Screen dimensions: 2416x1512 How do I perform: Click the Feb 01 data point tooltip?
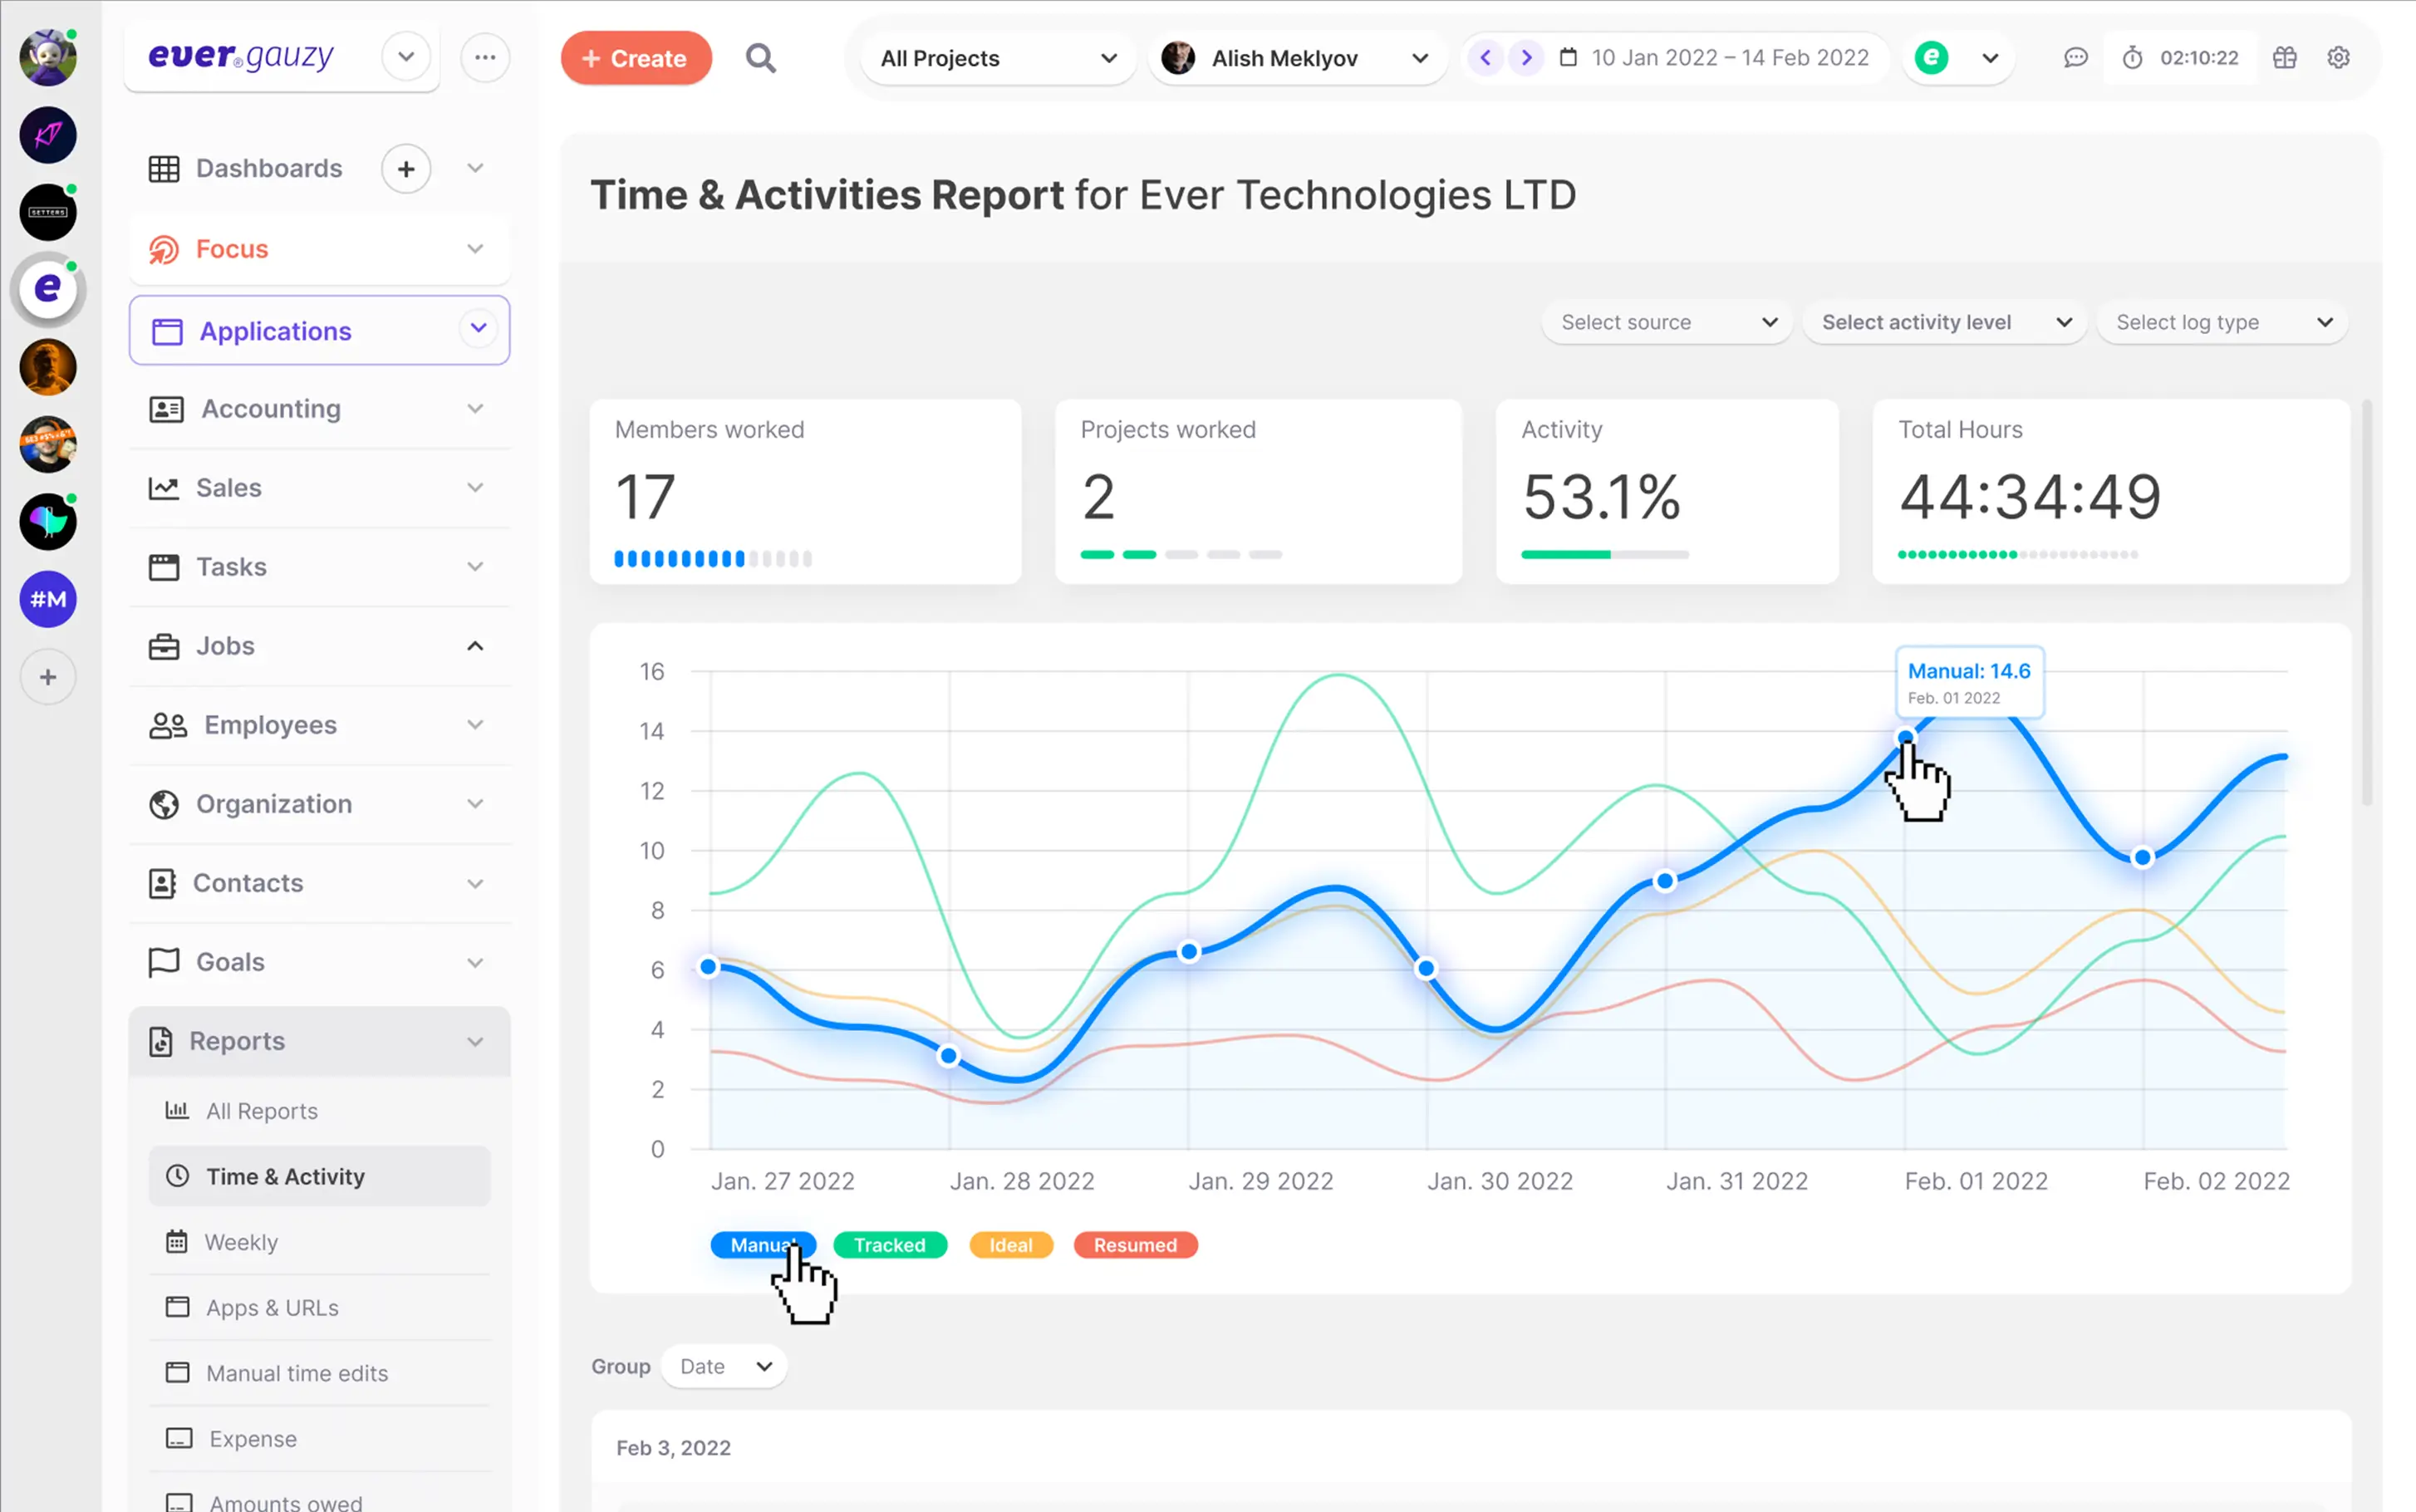click(x=1968, y=681)
